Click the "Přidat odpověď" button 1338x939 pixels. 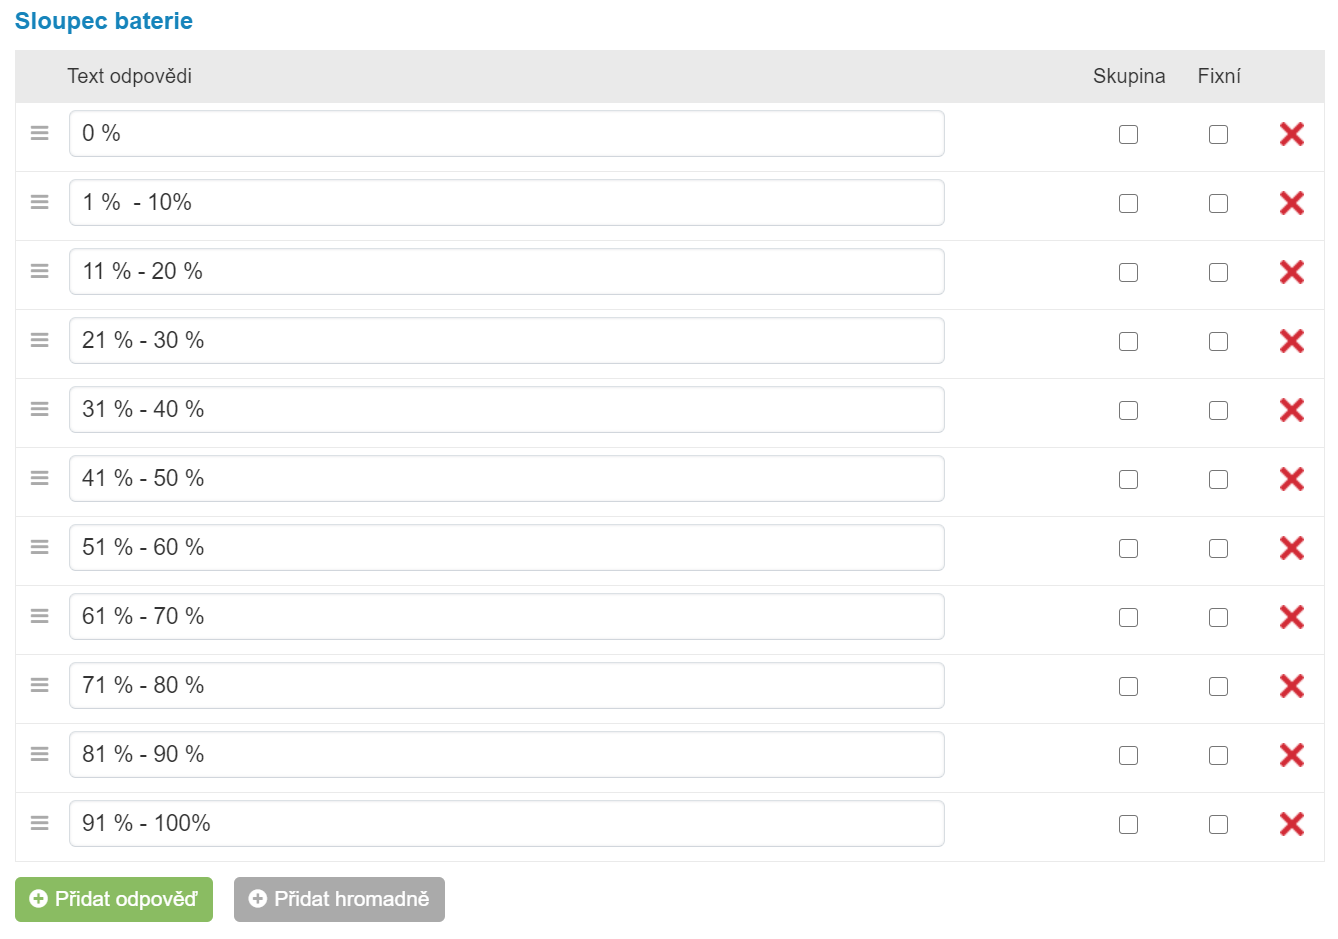pos(114,899)
